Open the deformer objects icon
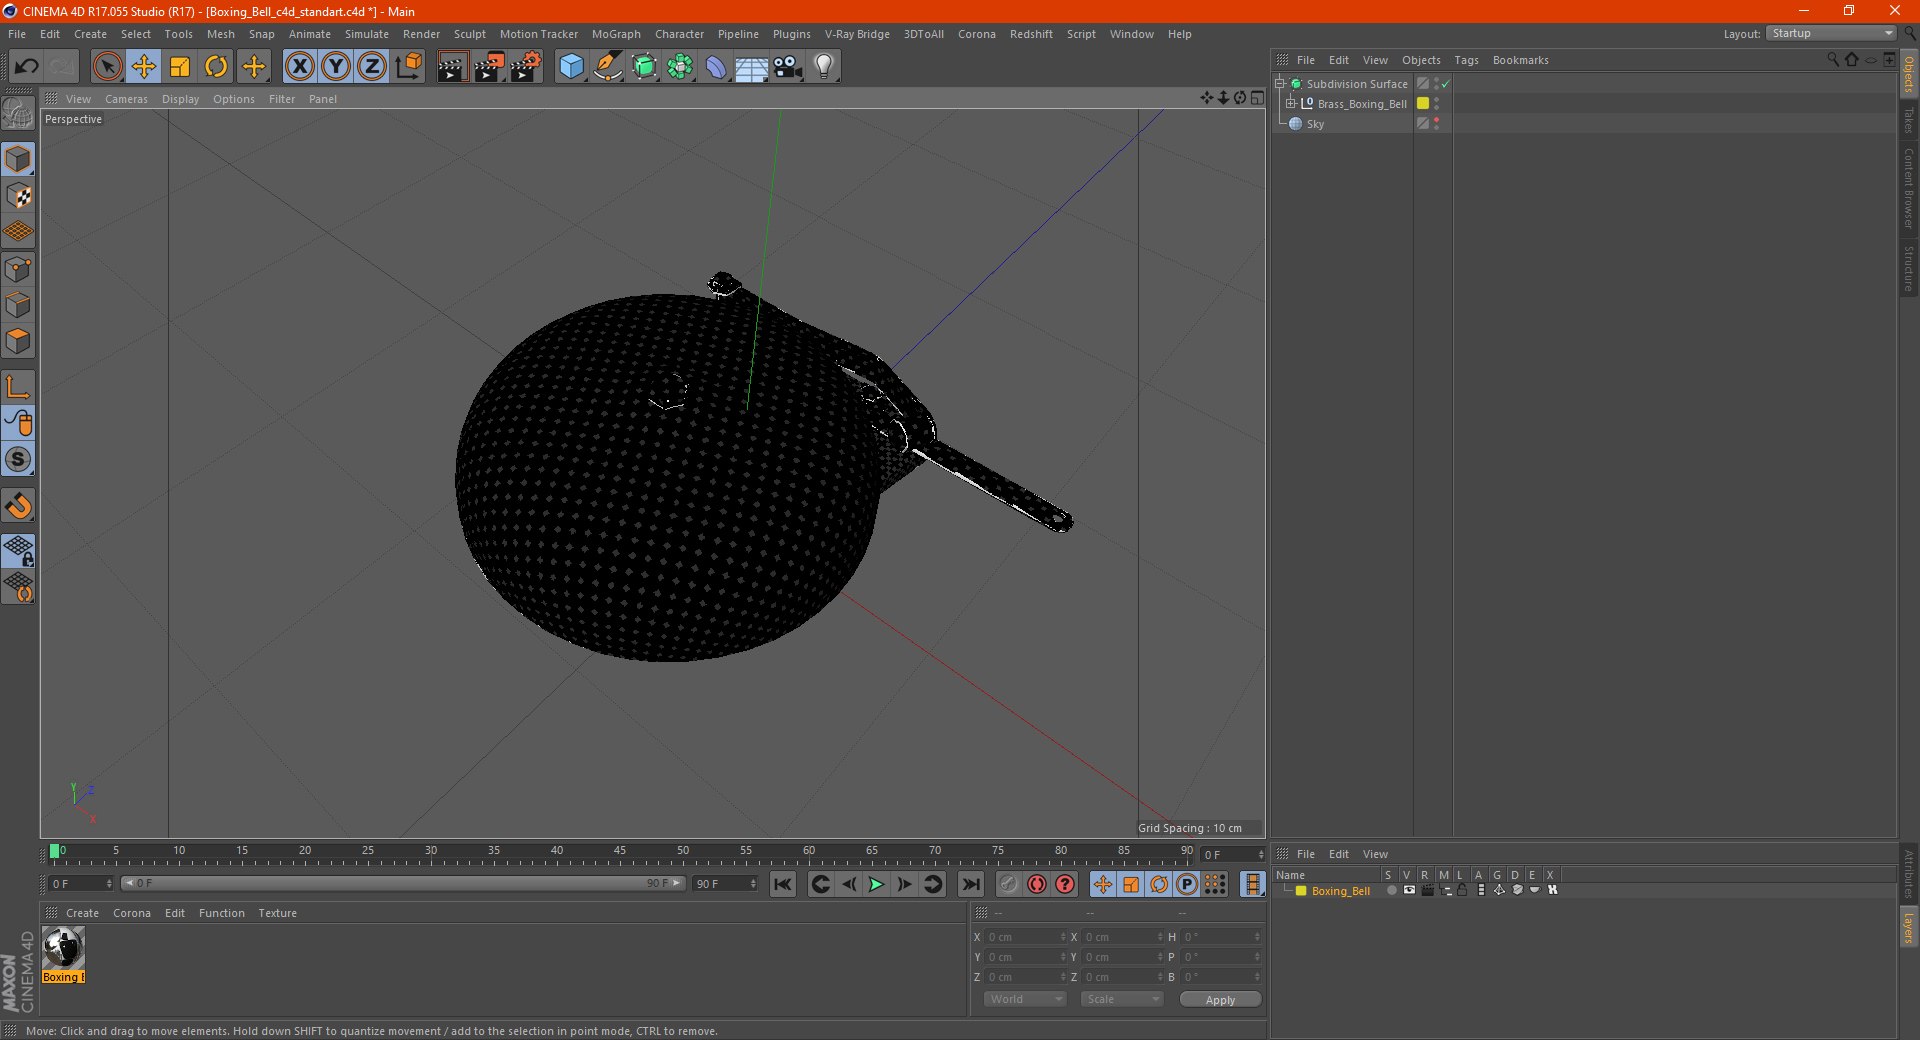The height and width of the screenshot is (1040, 1920). point(716,67)
